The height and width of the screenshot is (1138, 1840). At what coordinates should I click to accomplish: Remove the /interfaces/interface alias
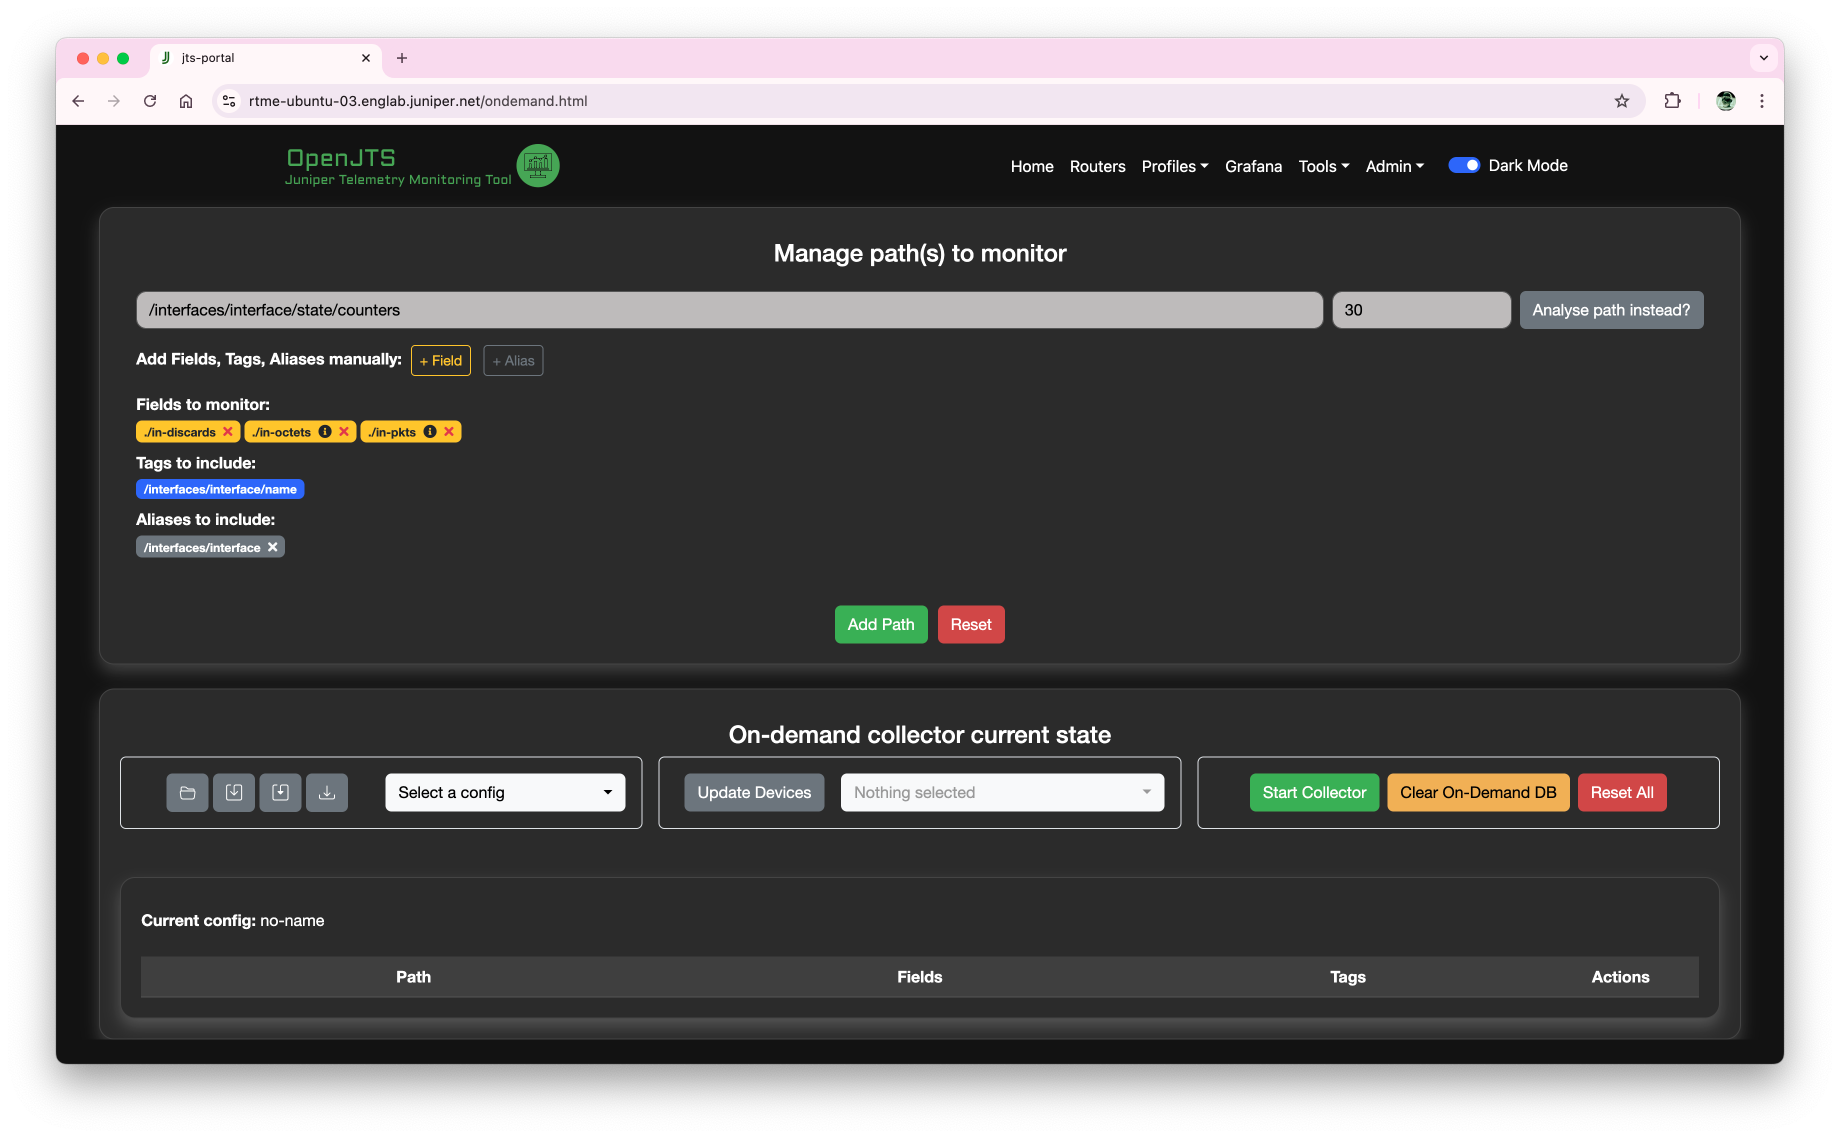pos(272,547)
